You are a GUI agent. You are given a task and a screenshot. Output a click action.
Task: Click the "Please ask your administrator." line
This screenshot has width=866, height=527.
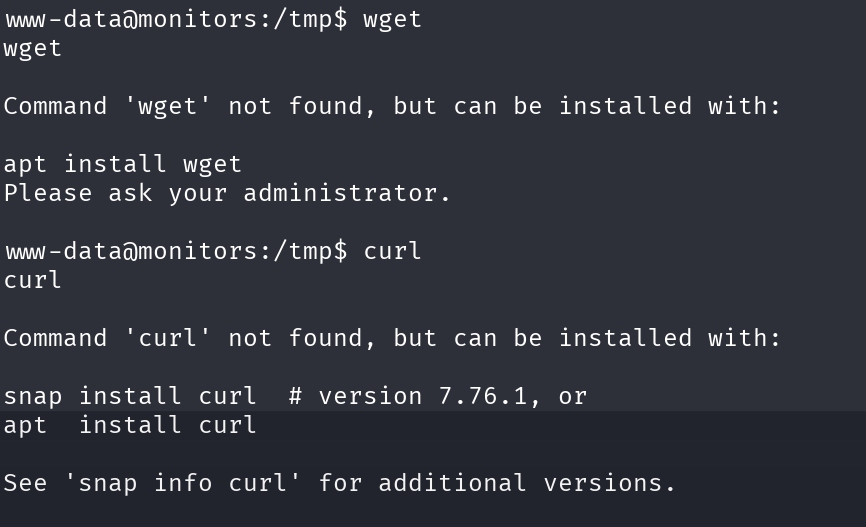click(227, 193)
